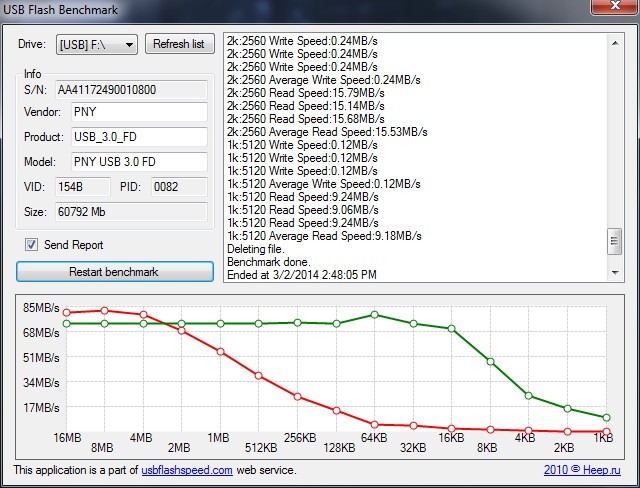Click the 51MB/s axis label on chart
This screenshot has width=640, height=488.
[x=41, y=358]
